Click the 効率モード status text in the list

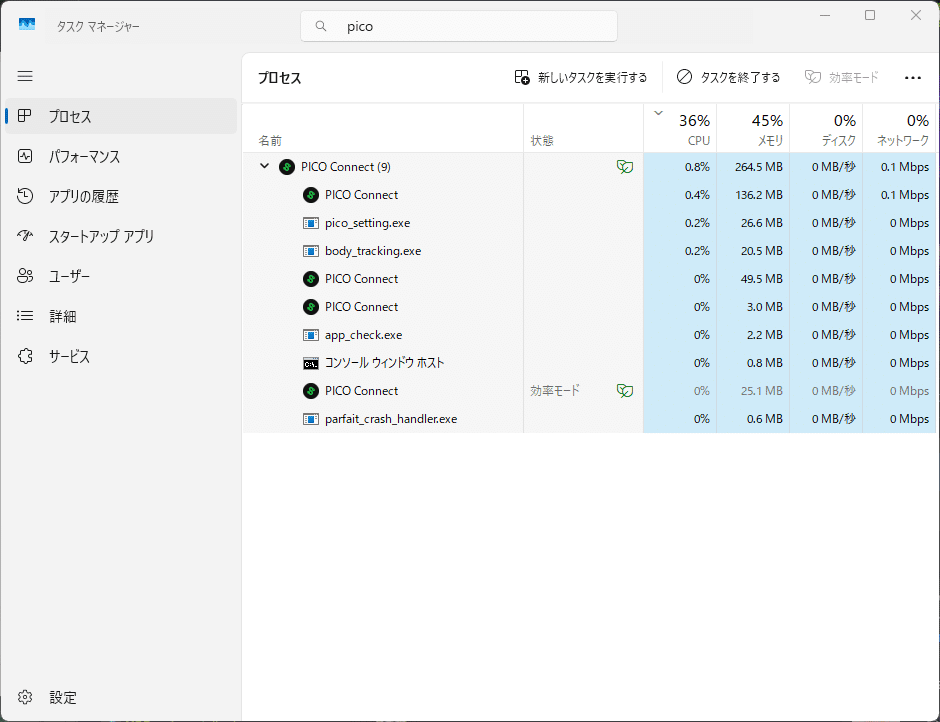[x=555, y=391]
